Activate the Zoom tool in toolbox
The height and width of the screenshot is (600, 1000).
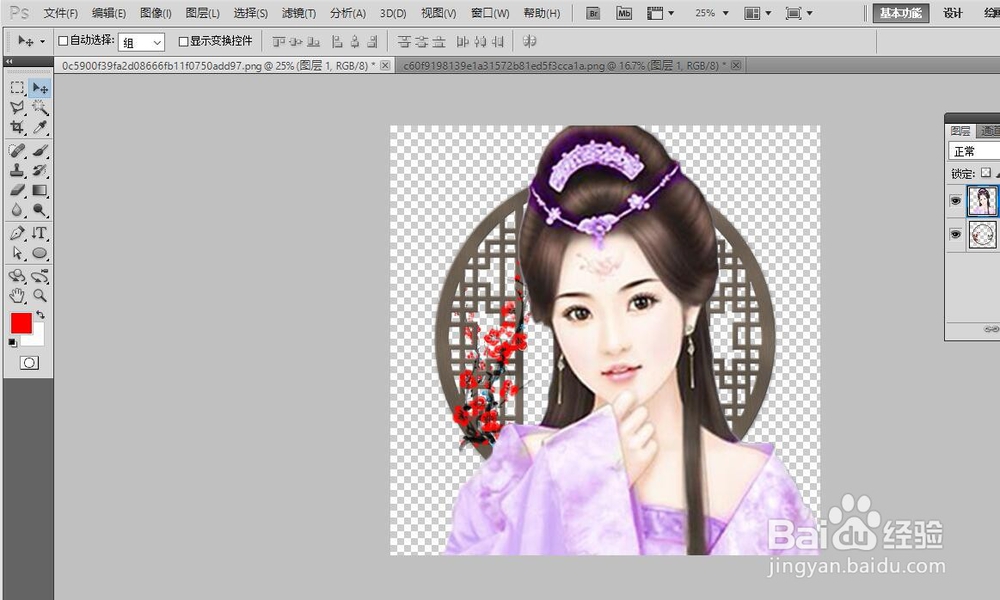pos(40,295)
